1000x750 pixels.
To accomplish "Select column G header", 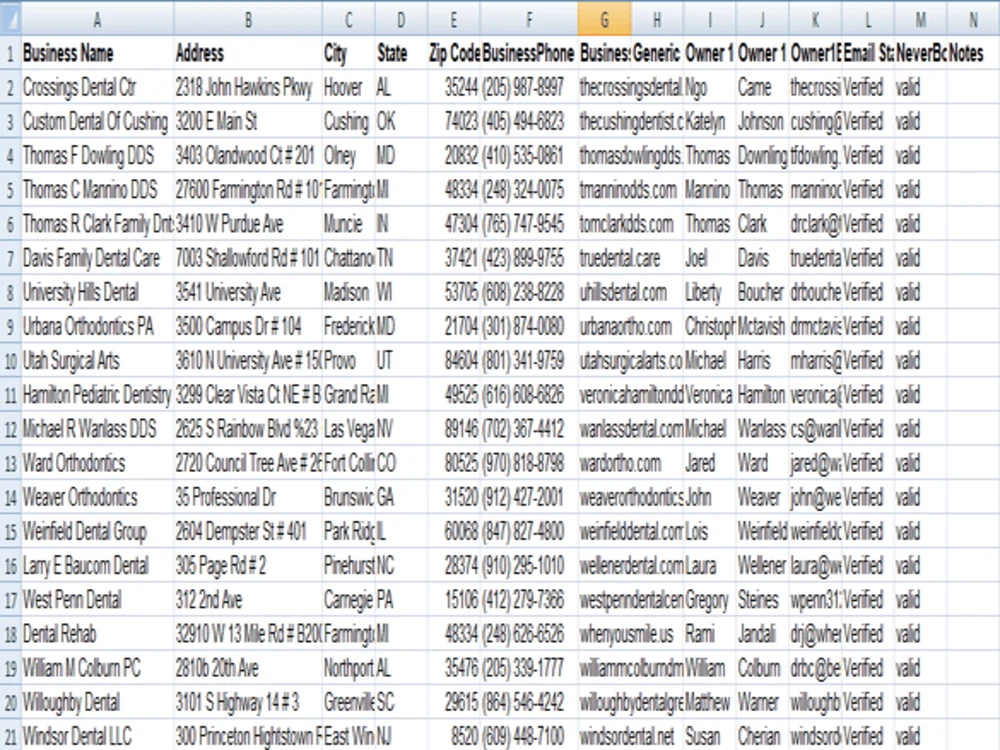I will [x=605, y=19].
